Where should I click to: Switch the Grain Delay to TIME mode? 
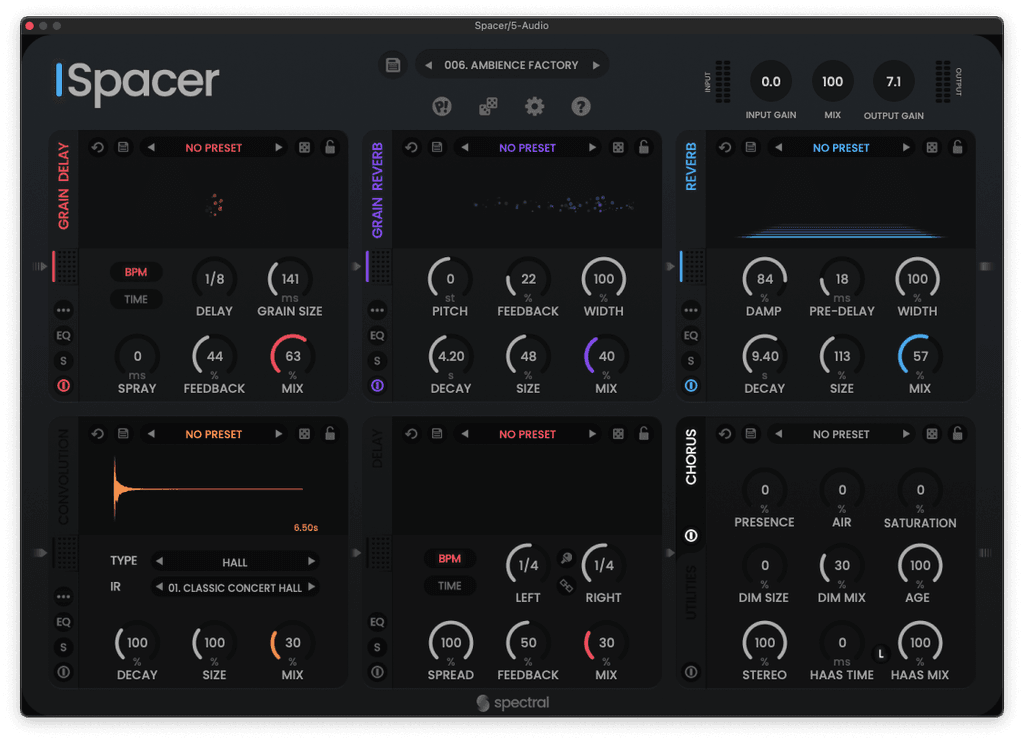(x=135, y=299)
